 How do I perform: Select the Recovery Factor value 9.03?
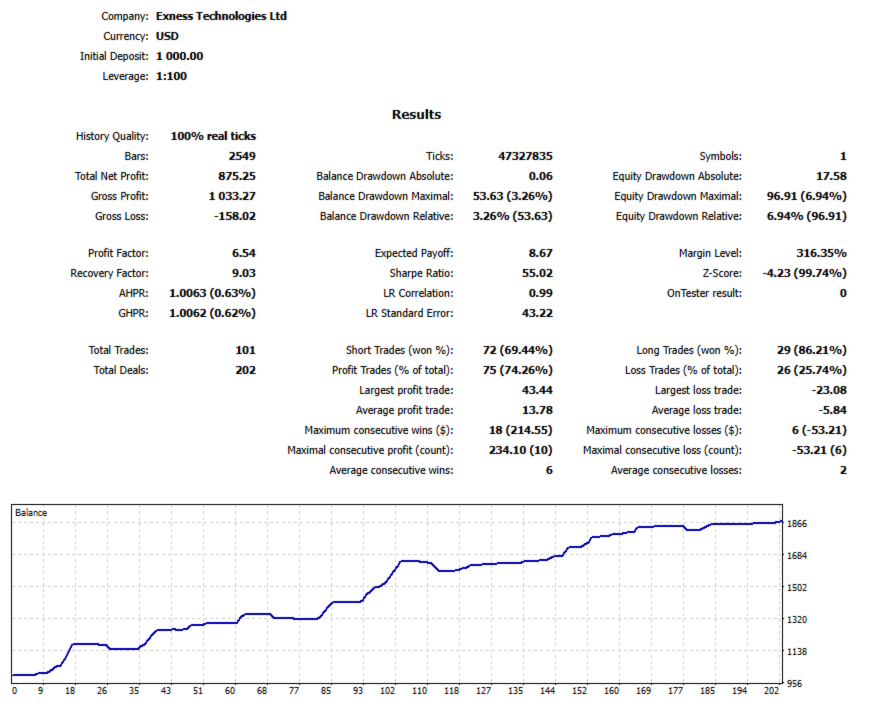244,273
